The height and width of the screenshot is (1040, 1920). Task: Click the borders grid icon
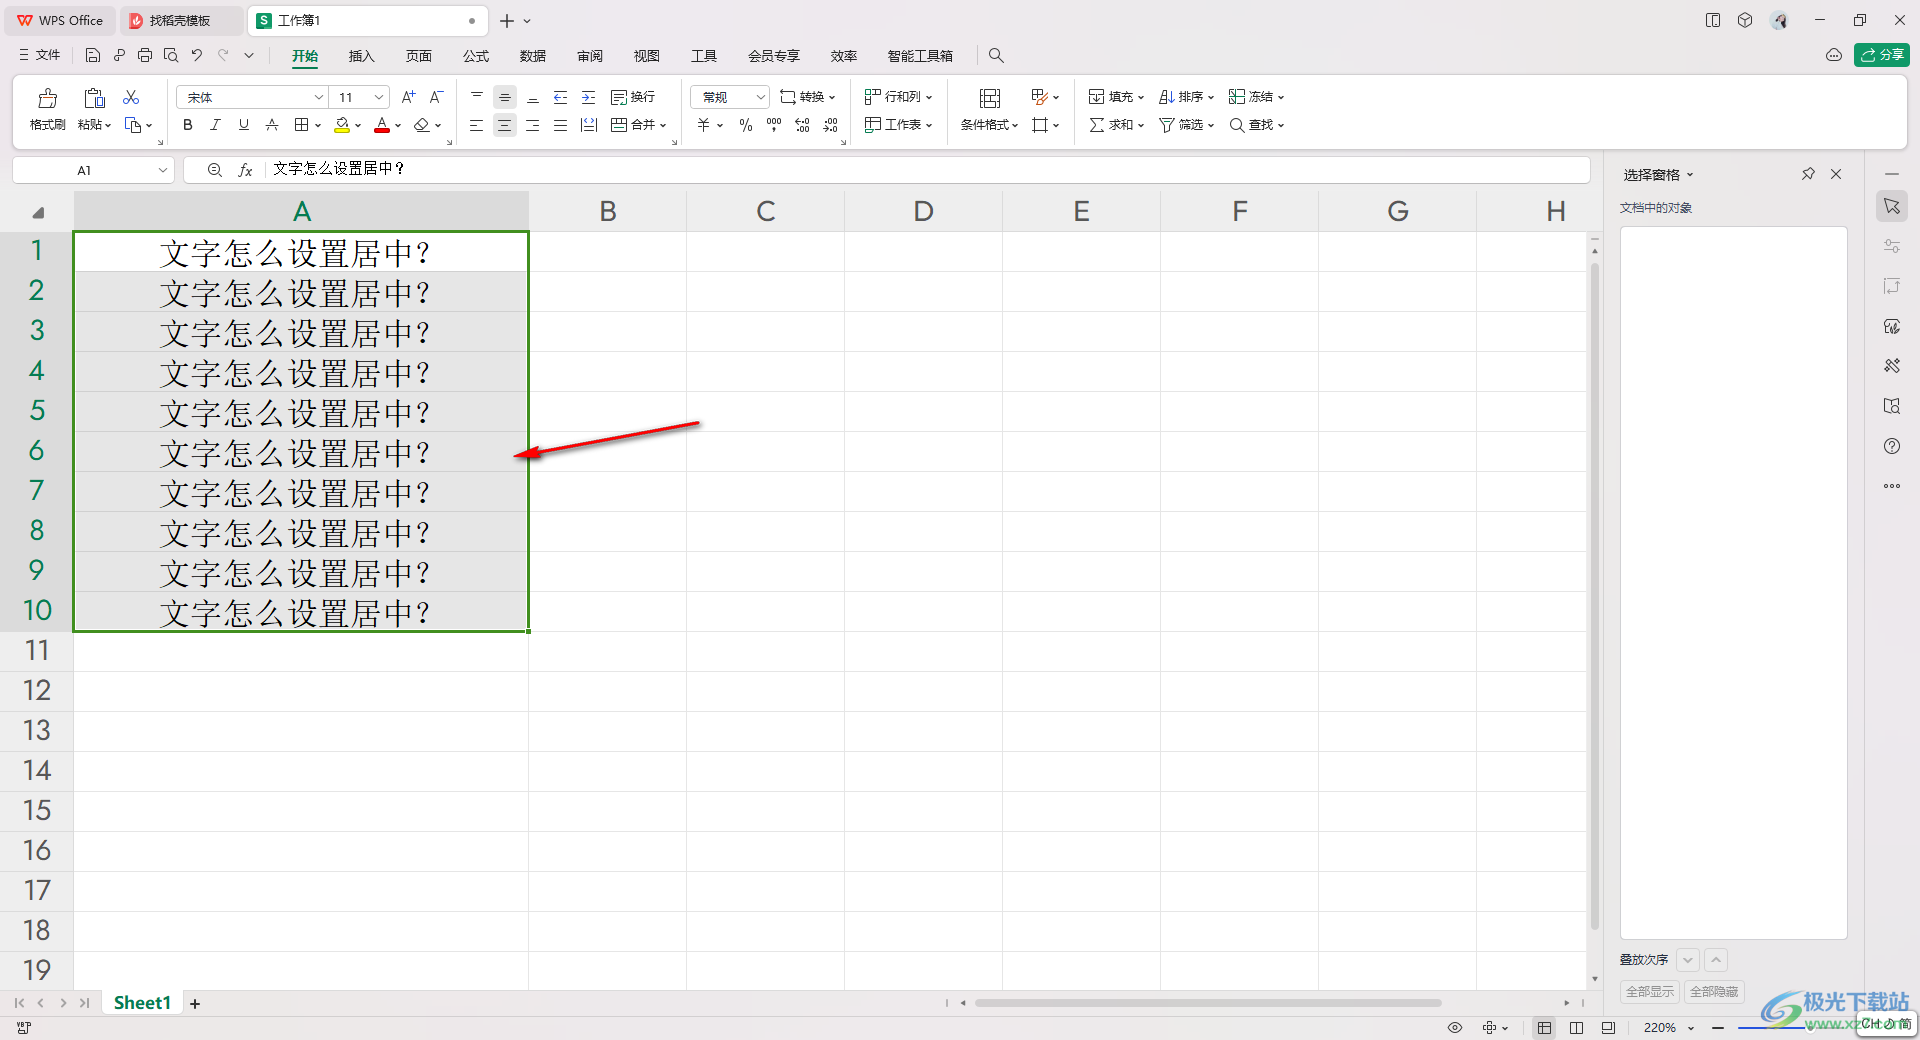click(x=301, y=125)
